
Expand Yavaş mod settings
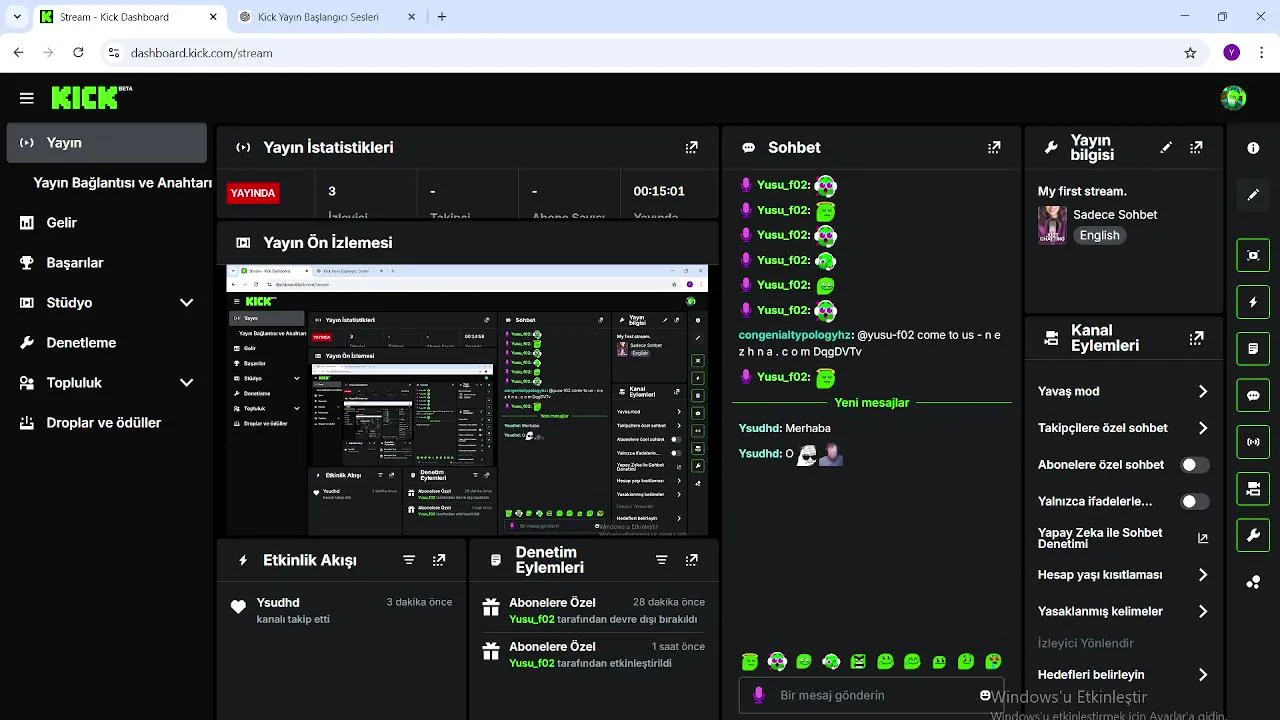(x=1203, y=391)
